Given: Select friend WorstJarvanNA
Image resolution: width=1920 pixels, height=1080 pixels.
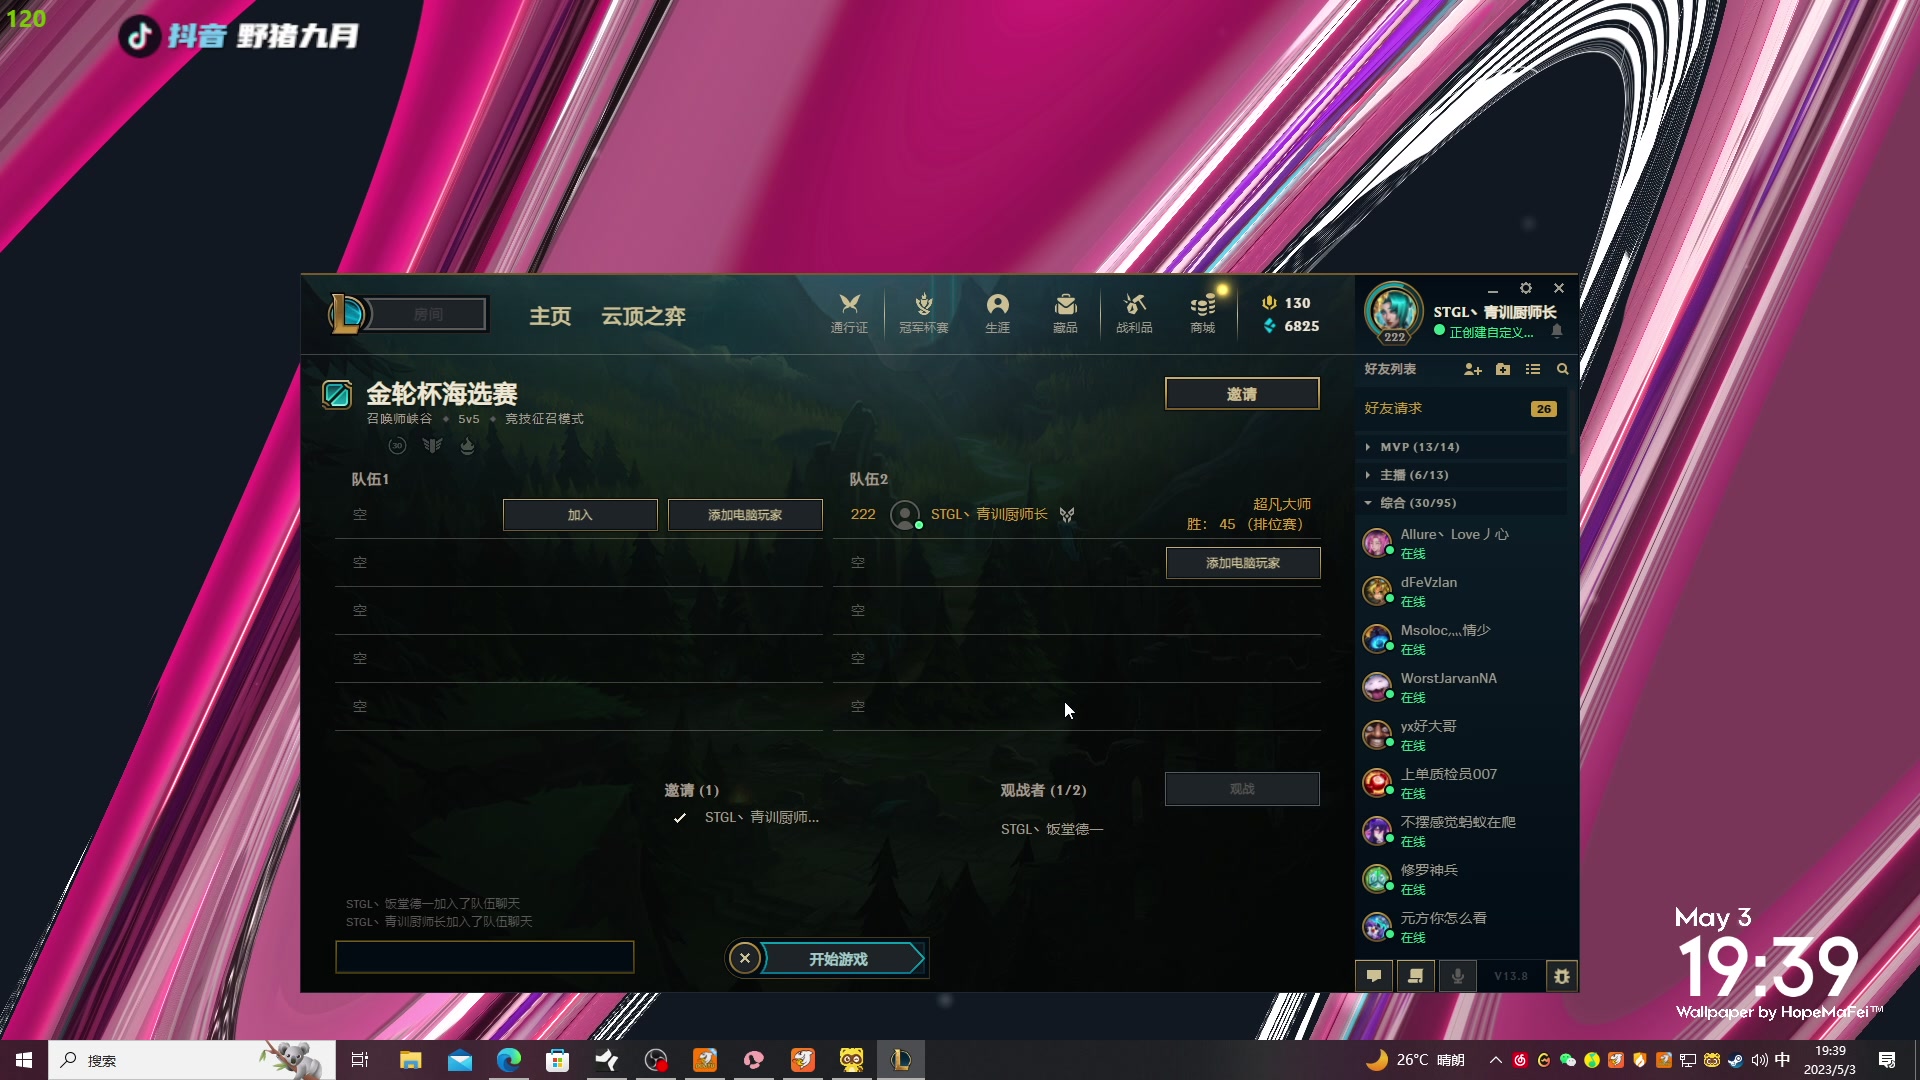Looking at the screenshot, I should [x=1461, y=687].
